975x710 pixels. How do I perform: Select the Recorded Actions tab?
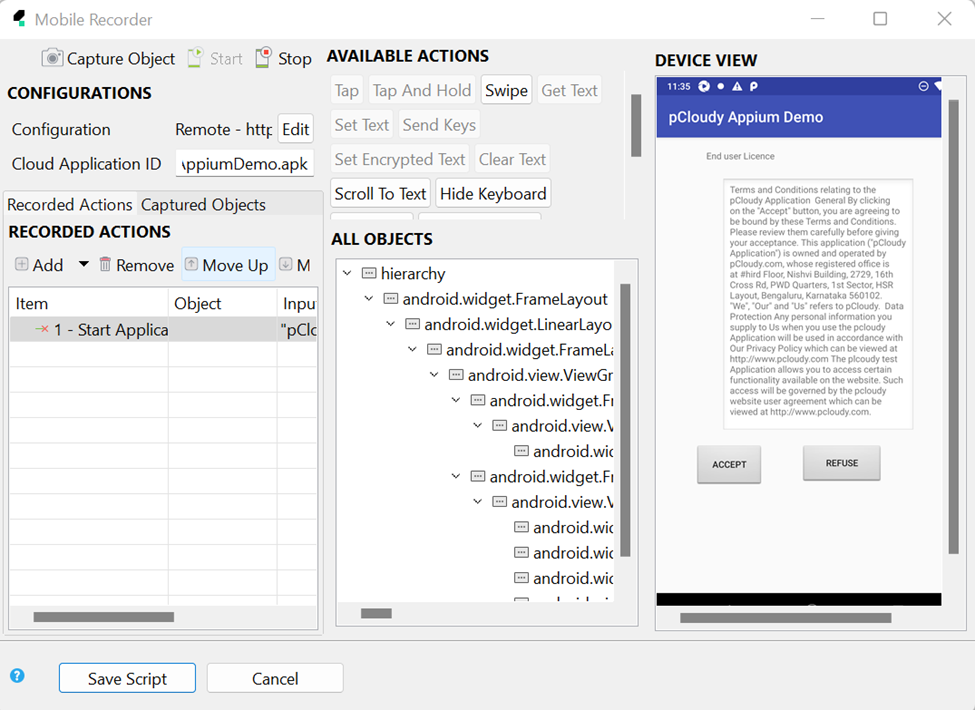pyautogui.click(x=70, y=204)
